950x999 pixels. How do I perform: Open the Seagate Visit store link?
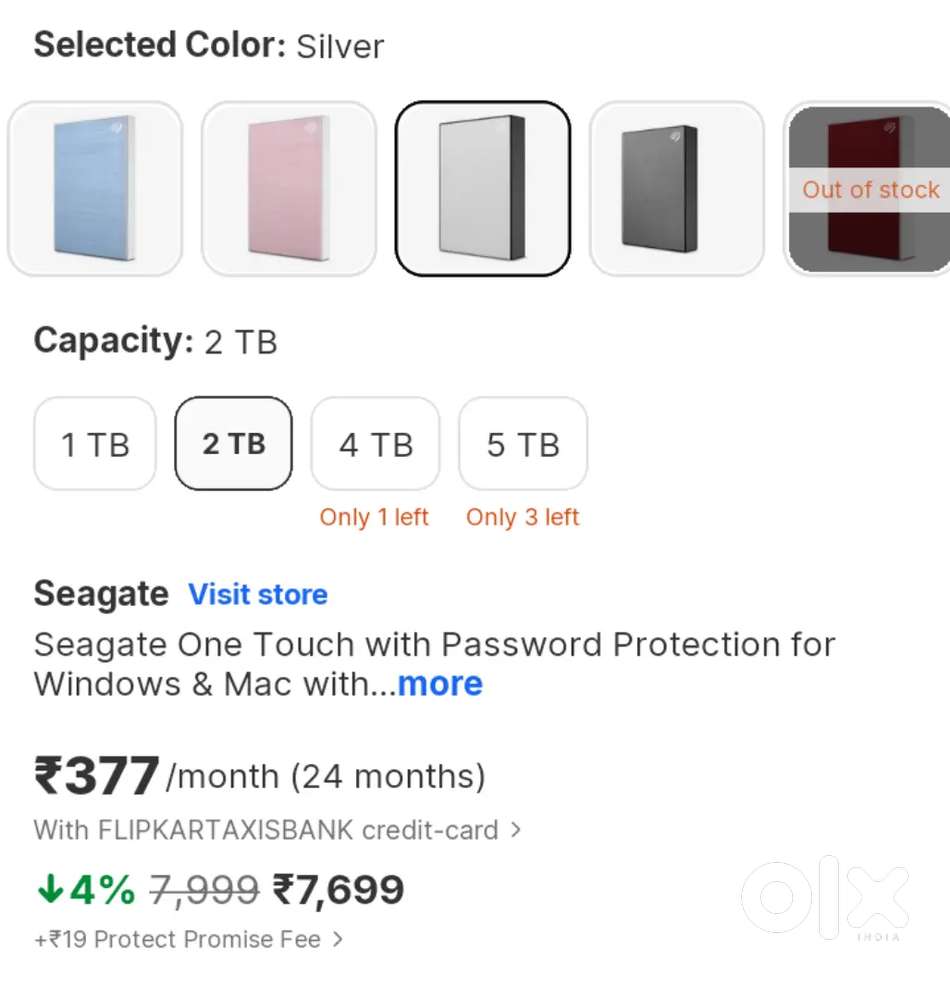[258, 594]
